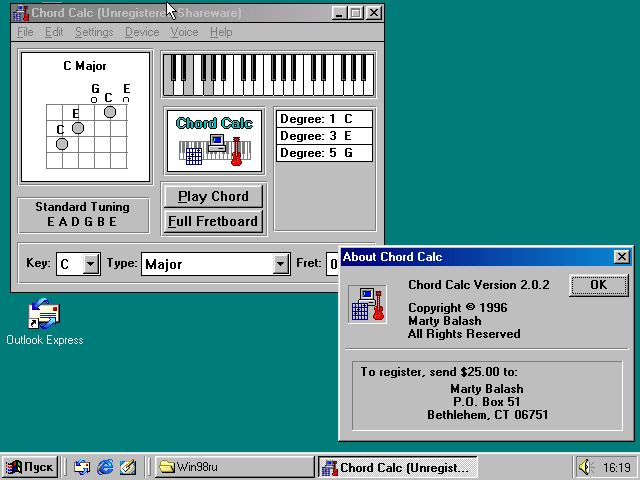Screen dimensions: 640x480
Task: Open the Outlook Express desktop icon
Action: (44, 322)
